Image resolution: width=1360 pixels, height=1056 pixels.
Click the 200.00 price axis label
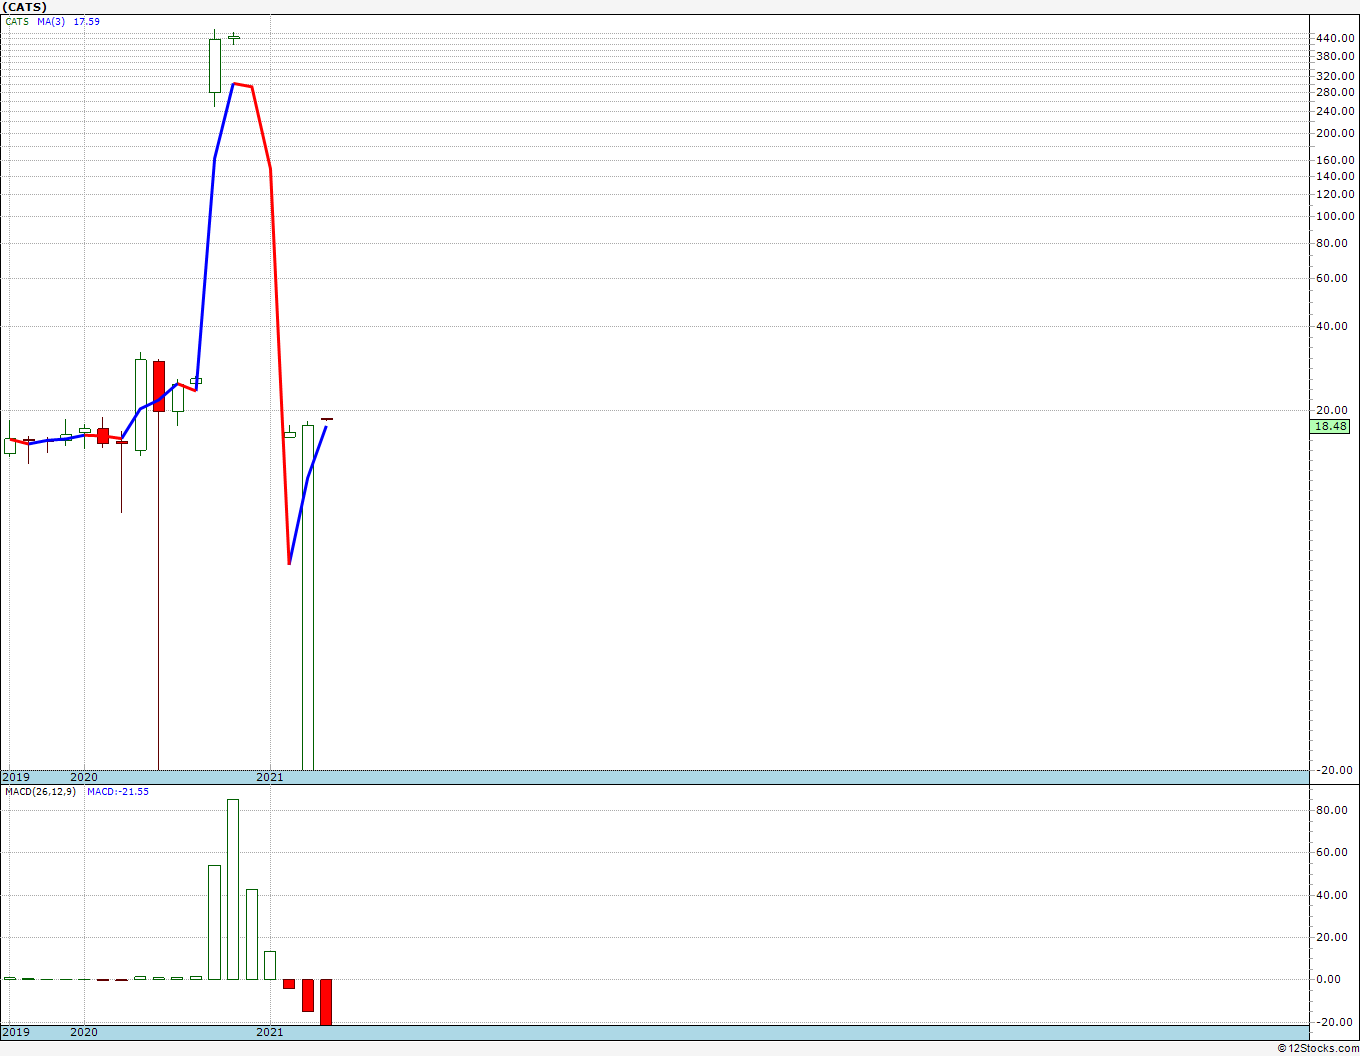[1335, 134]
